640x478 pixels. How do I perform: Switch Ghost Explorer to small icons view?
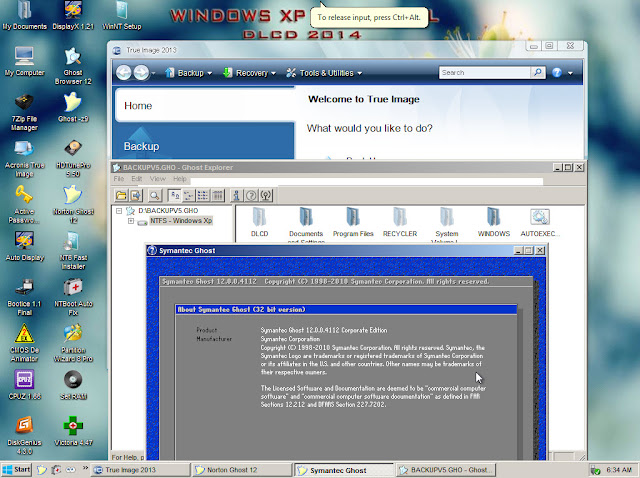(x=189, y=196)
